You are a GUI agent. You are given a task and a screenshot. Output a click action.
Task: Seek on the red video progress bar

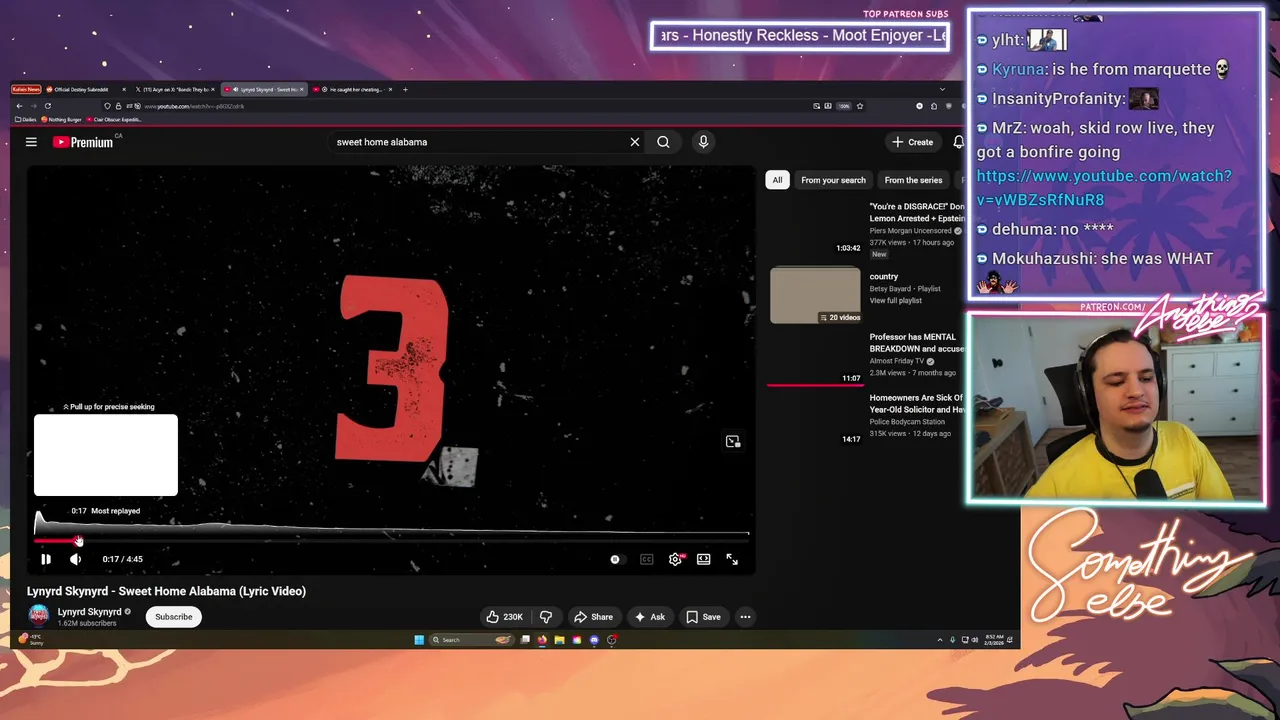pos(391,540)
